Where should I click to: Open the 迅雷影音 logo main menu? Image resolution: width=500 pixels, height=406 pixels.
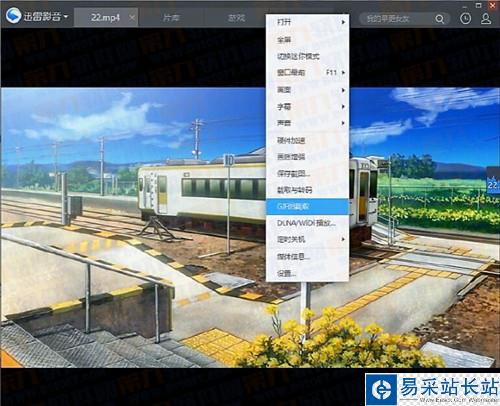pos(37,16)
